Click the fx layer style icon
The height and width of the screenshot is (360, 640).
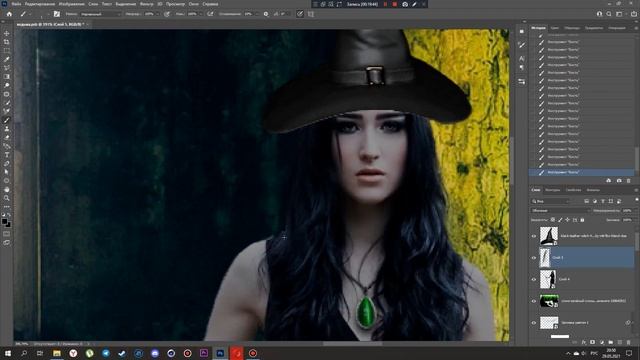[584, 342]
